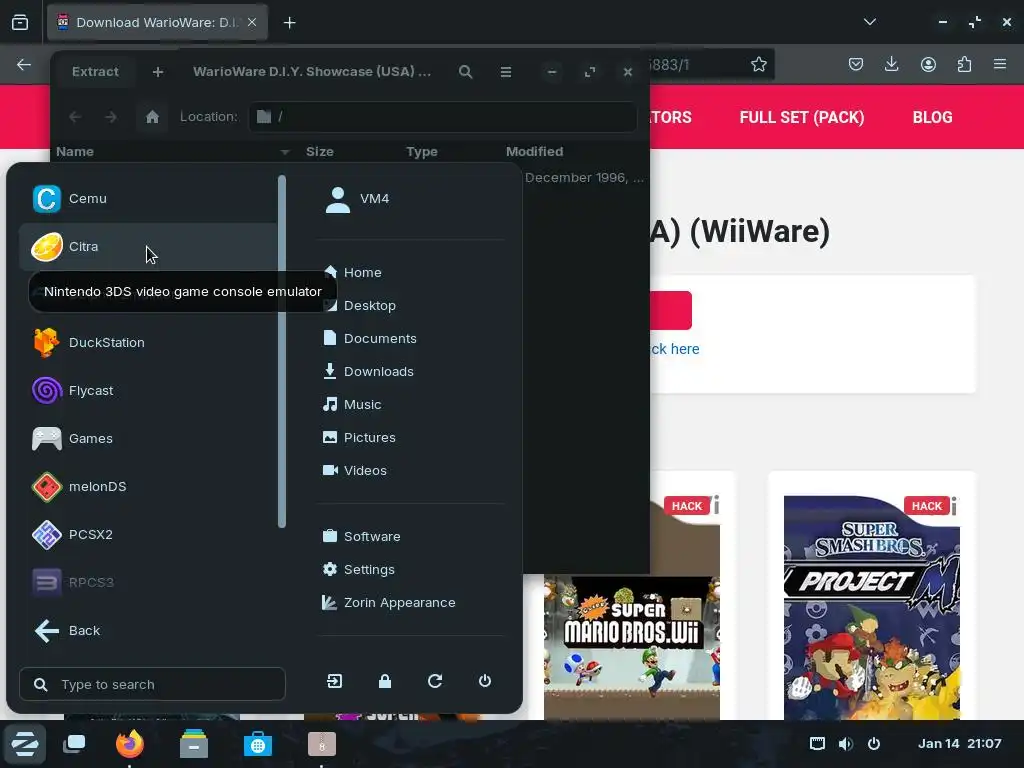
Task: Click the app list scrollbar
Action: (282, 351)
